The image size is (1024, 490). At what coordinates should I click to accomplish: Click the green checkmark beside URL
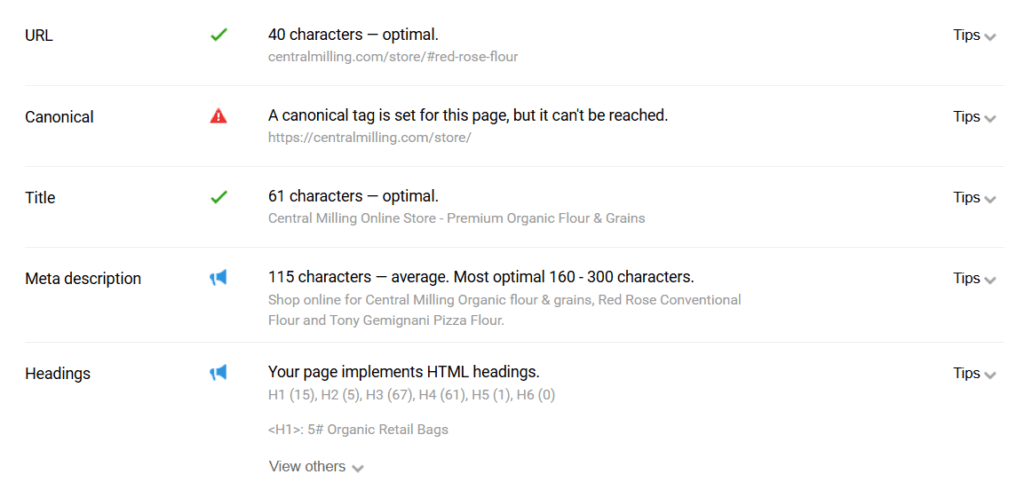tap(218, 35)
